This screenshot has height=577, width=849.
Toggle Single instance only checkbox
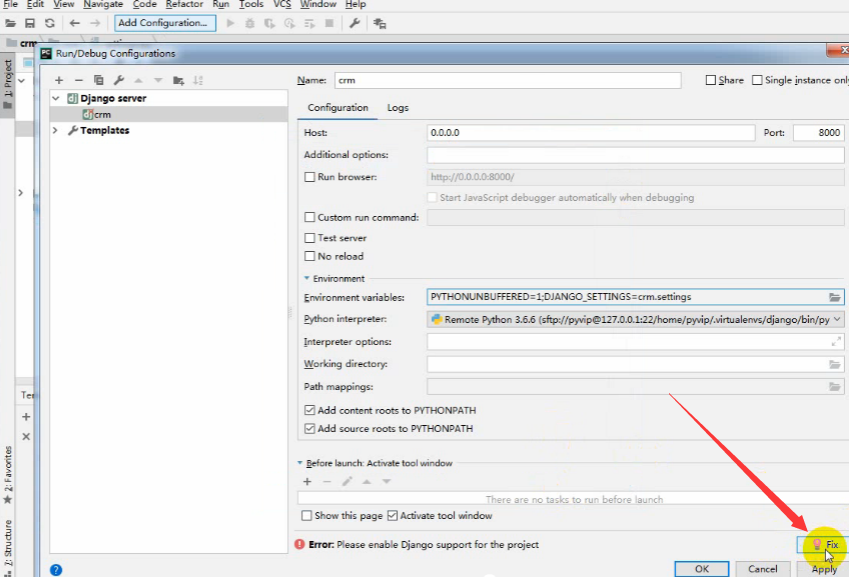pyautogui.click(x=757, y=80)
